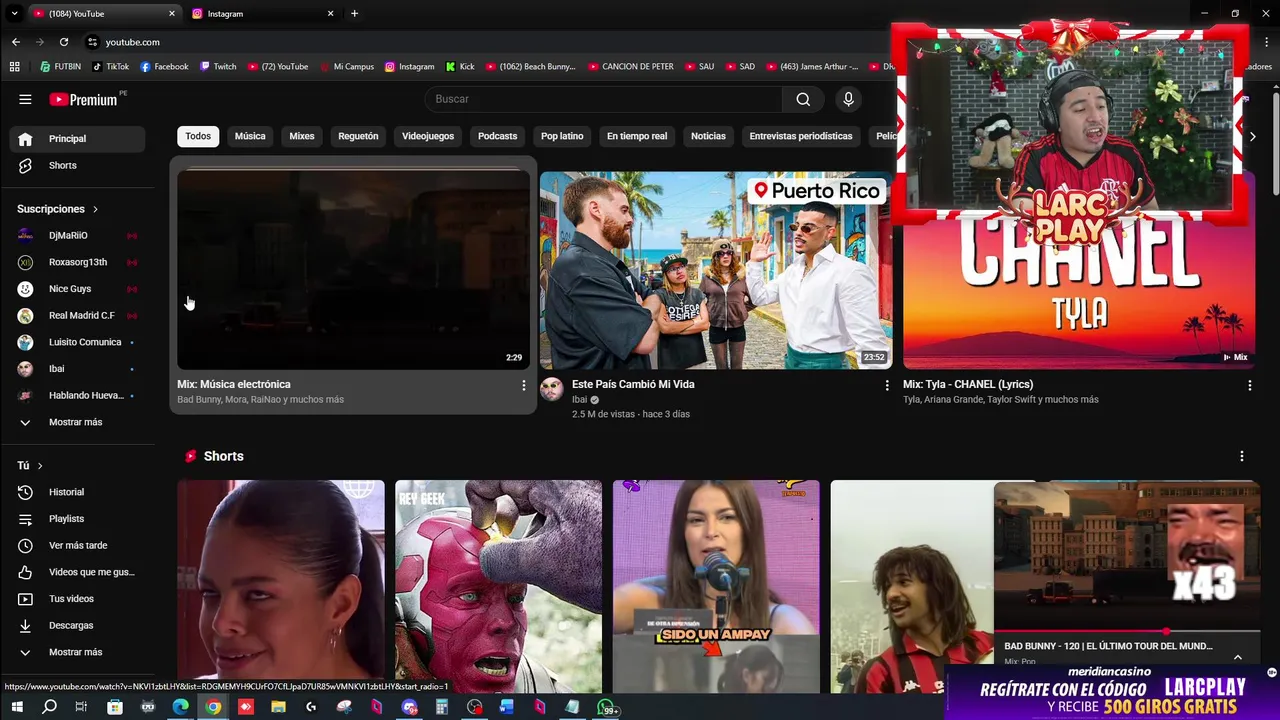
Task: Open WhatsApp from the taskbar
Action: pyautogui.click(x=607, y=708)
